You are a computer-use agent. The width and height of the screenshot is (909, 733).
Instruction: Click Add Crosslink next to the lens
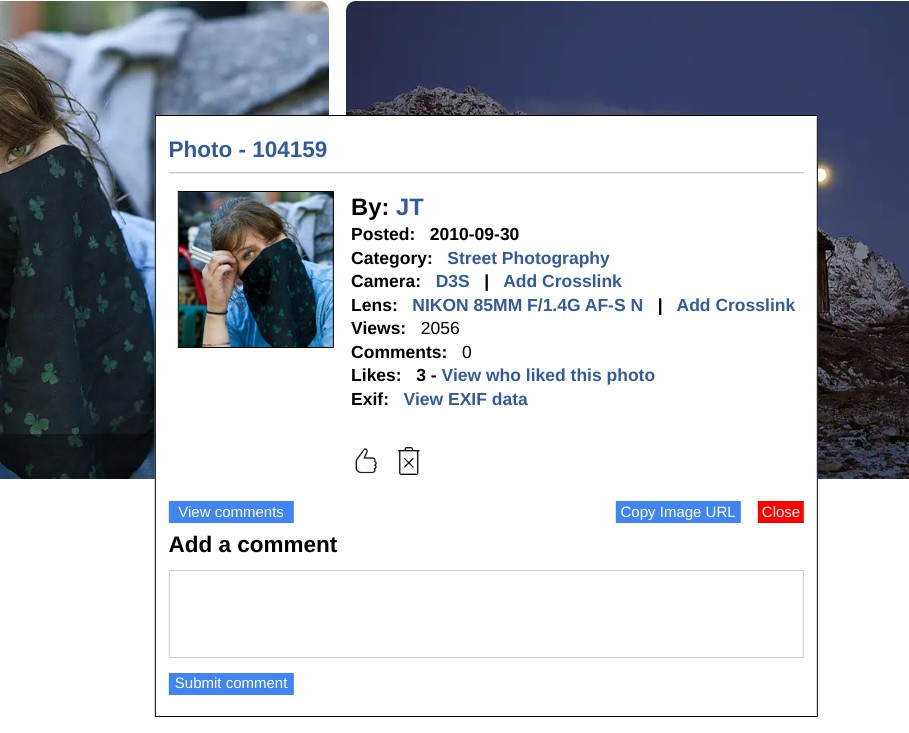click(x=736, y=305)
